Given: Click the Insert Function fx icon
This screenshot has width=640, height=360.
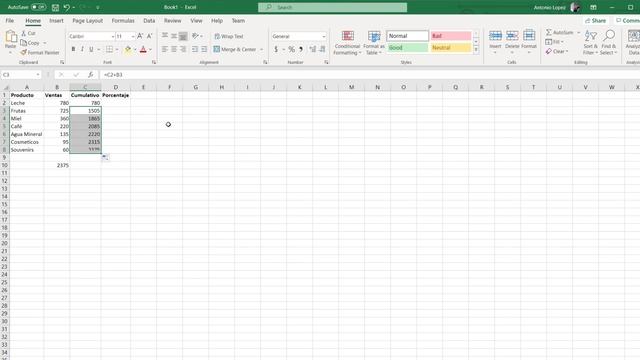Looking at the screenshot, I should [90, 75].
